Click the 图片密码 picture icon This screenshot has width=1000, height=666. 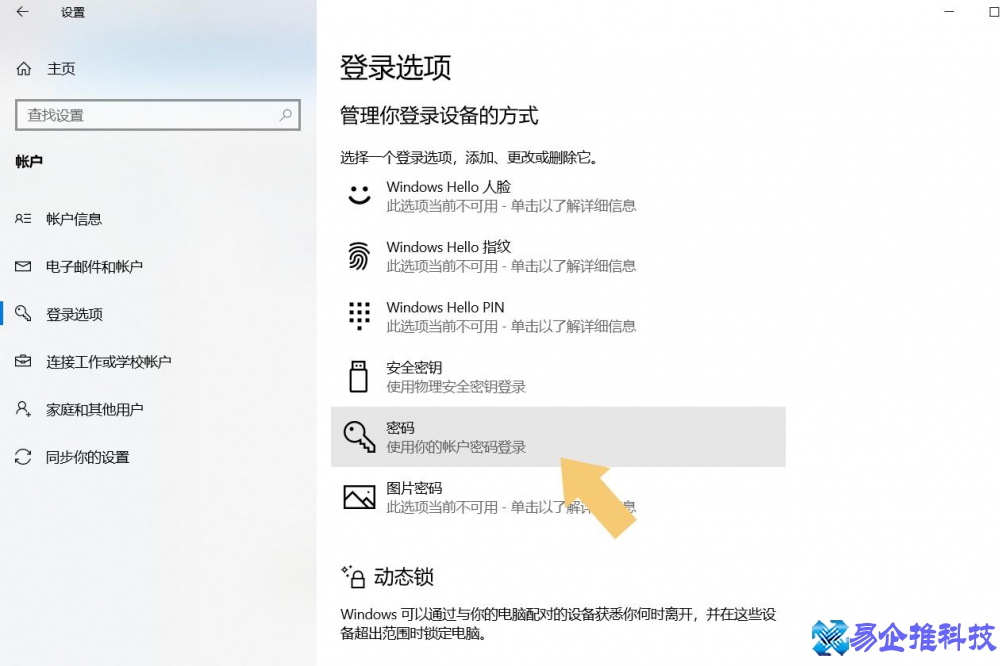359,496
